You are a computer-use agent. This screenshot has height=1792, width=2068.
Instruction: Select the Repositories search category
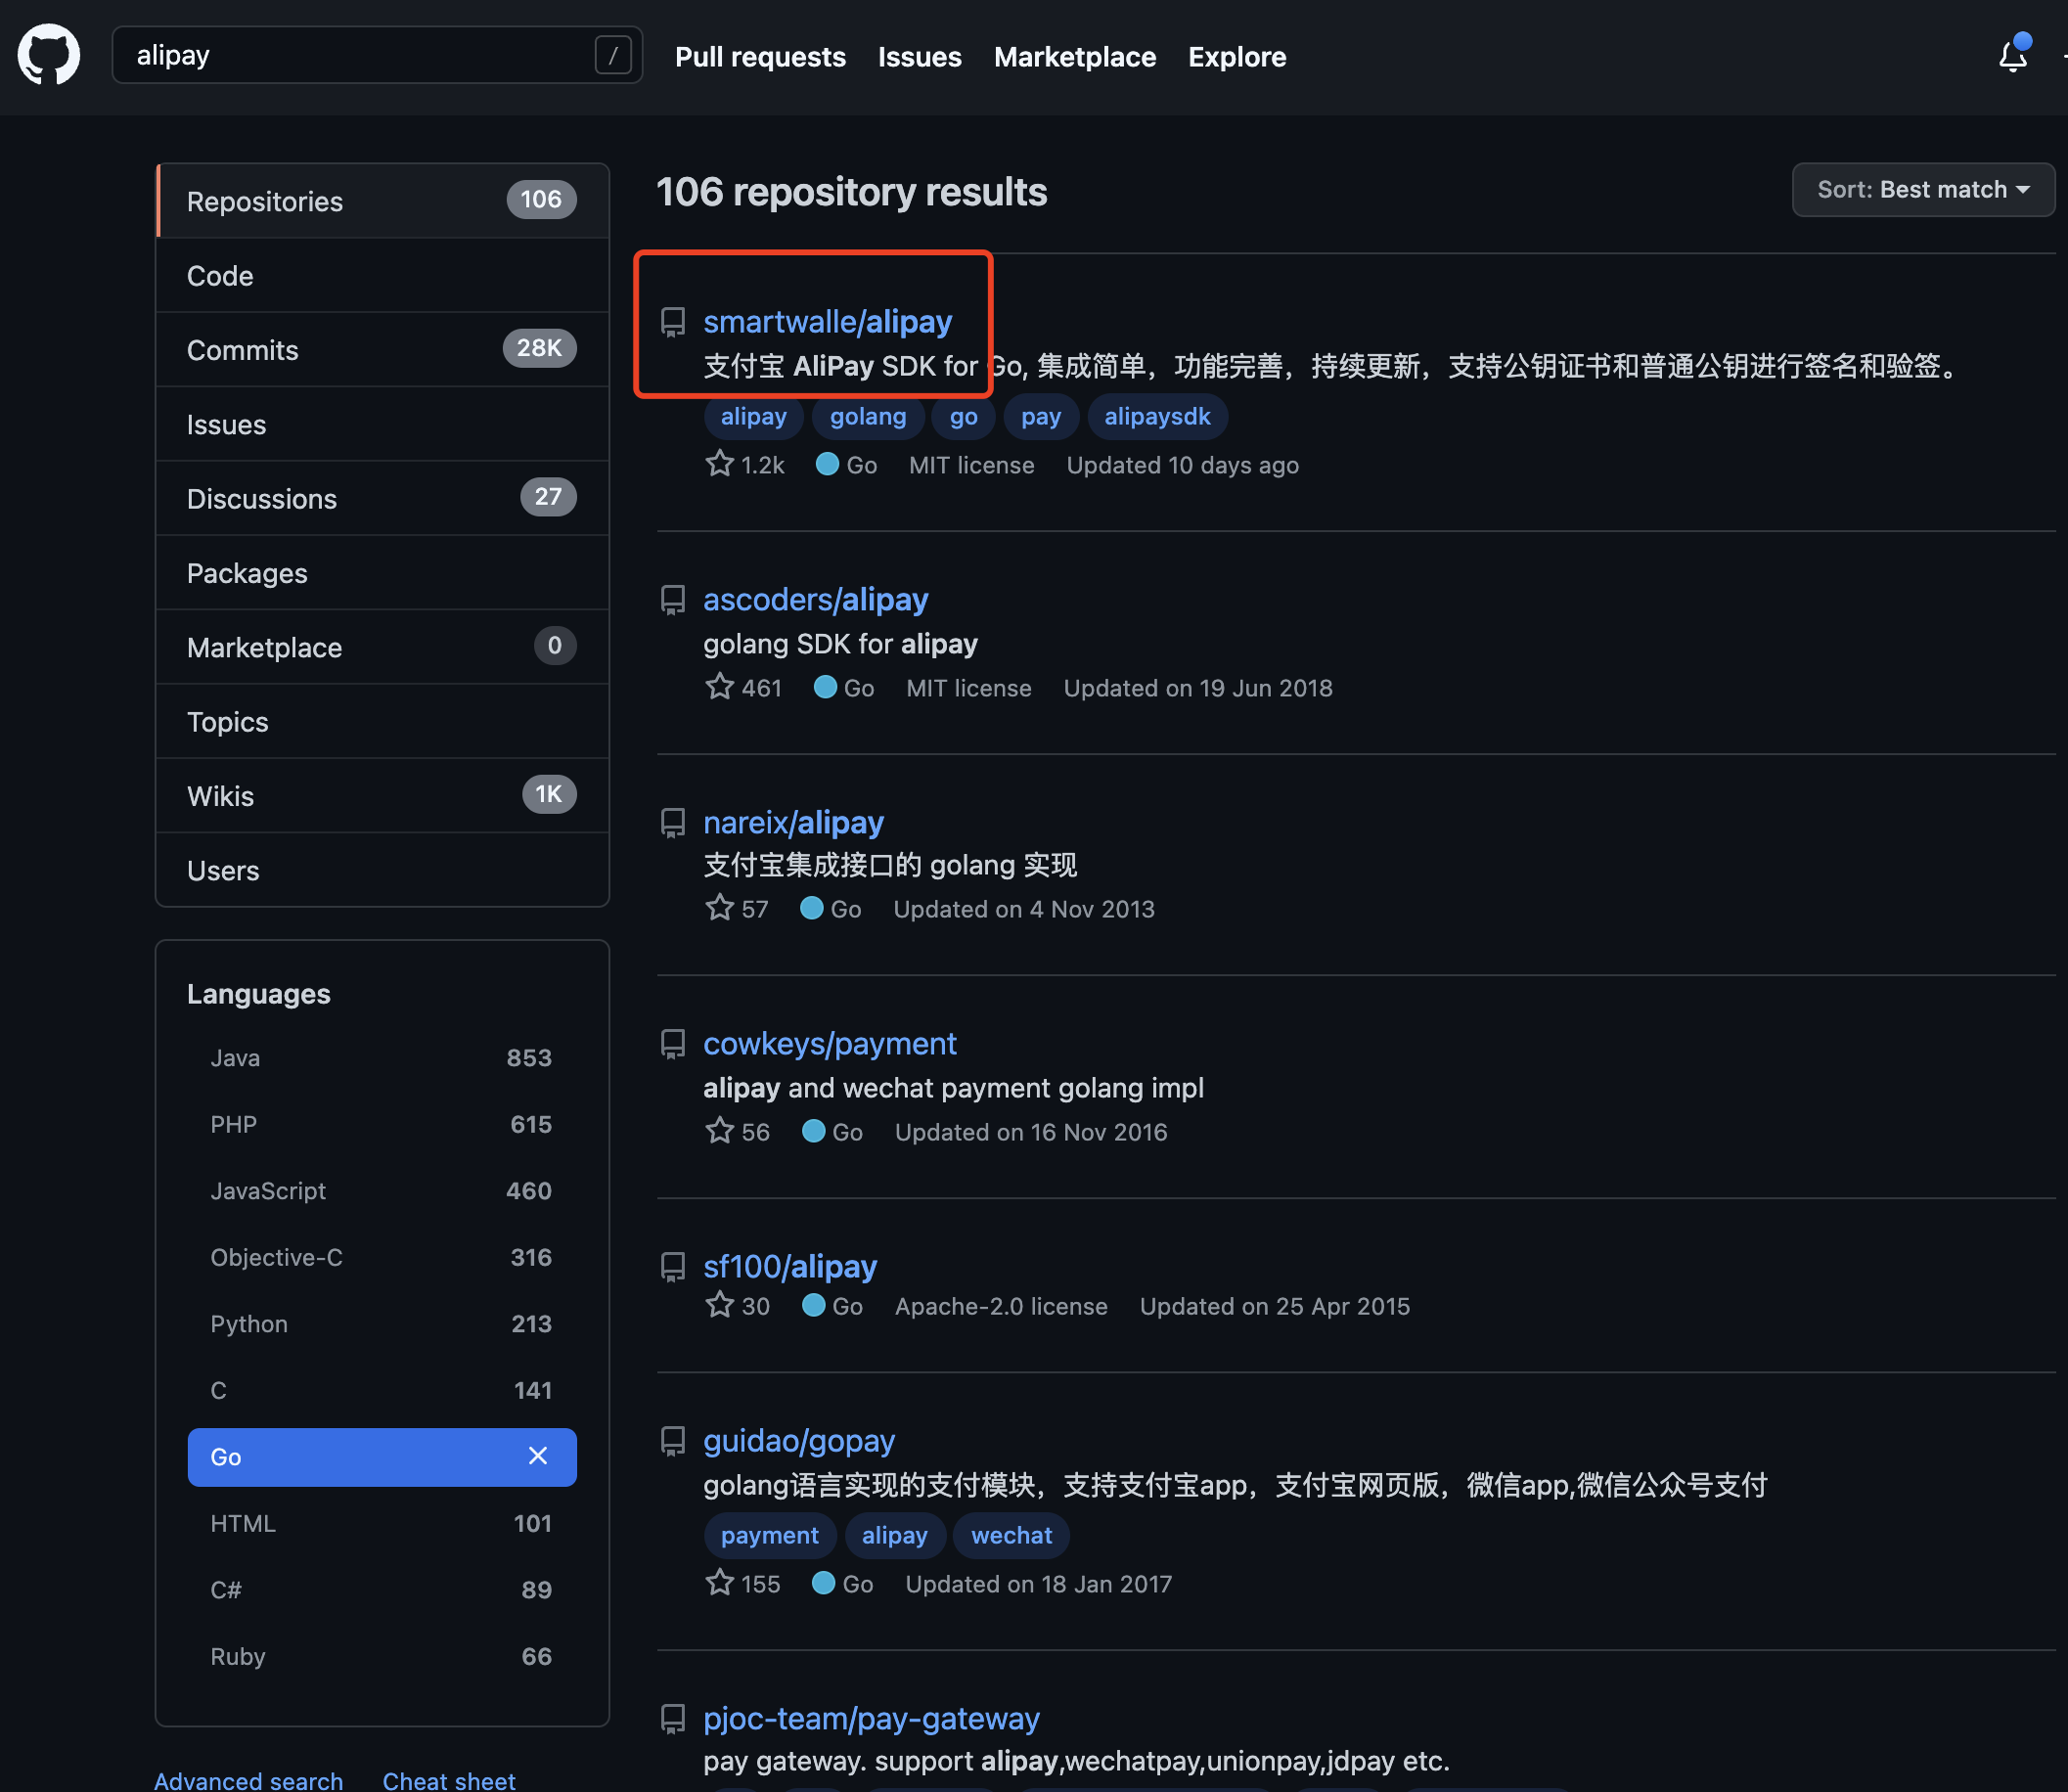(x=383, y=201)
